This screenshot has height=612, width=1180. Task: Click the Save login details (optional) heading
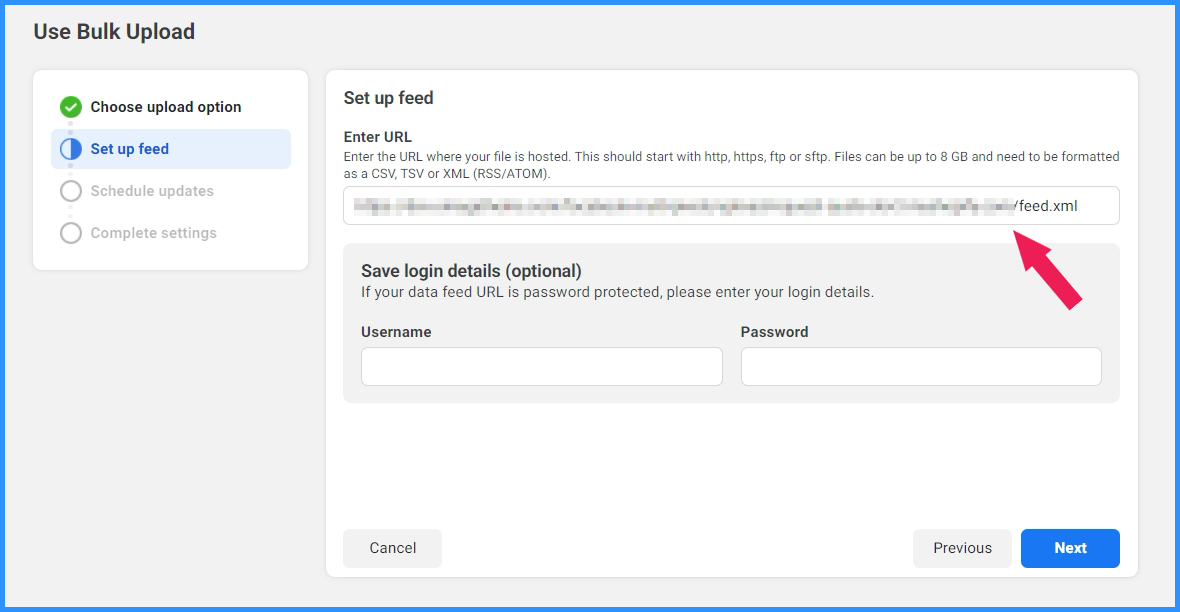coord(471,271)
